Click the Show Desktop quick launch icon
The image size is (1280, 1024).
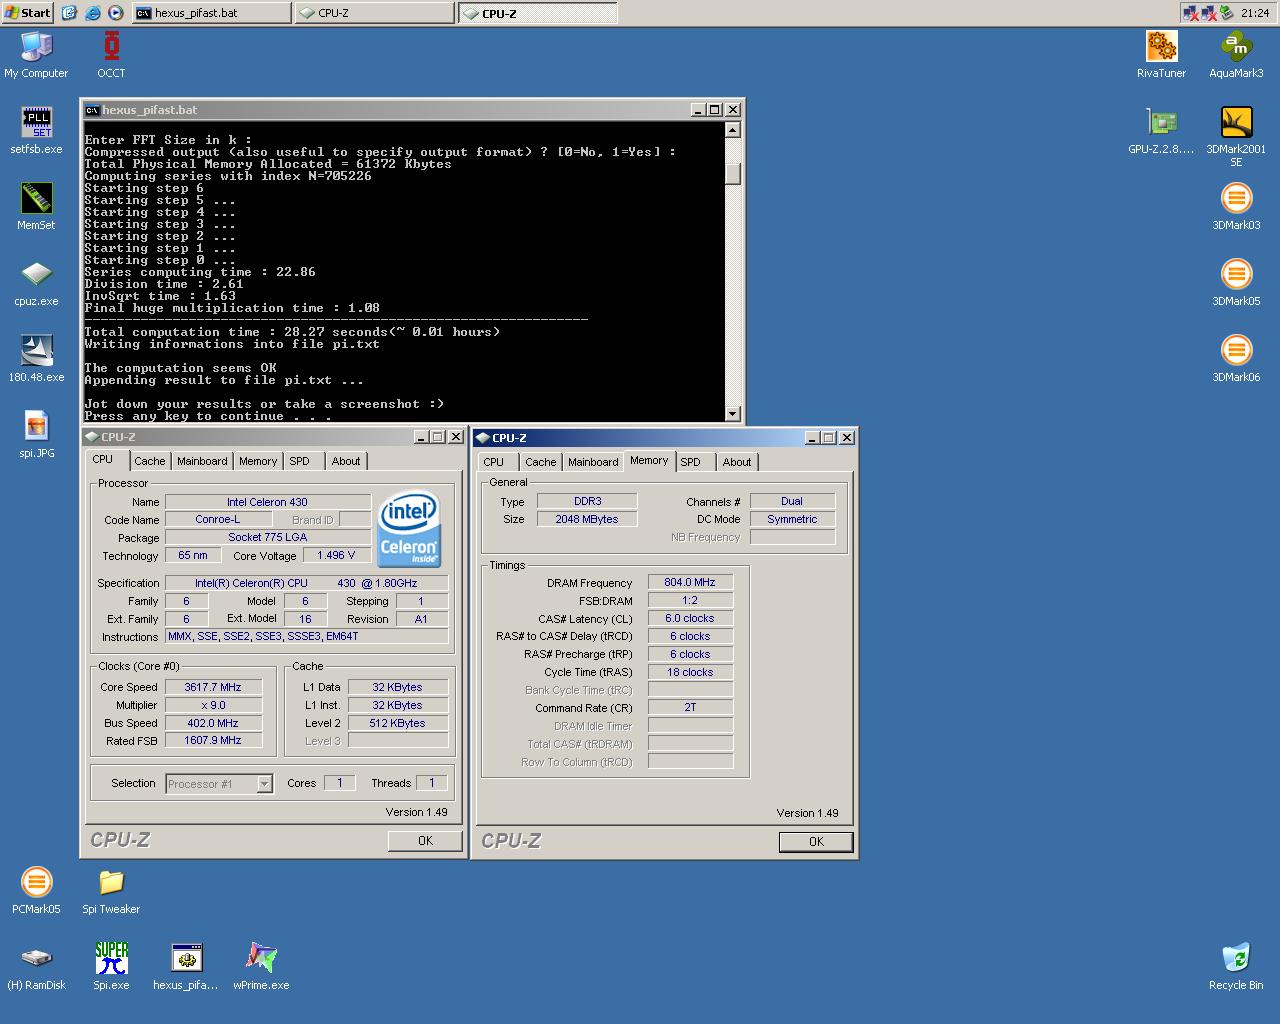point(69,13)
